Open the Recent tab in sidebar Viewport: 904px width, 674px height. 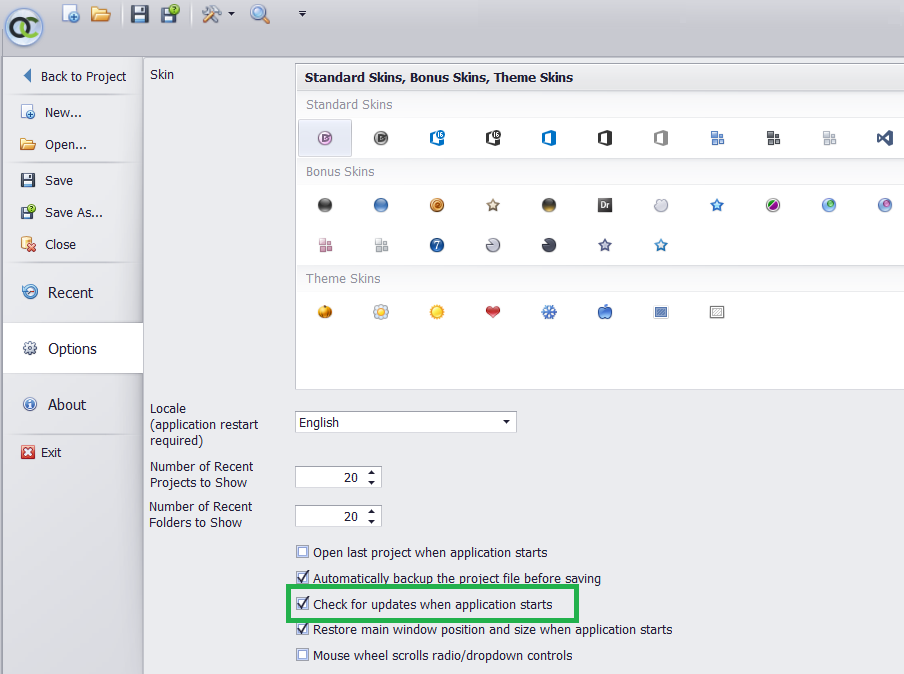click(70, 293)
